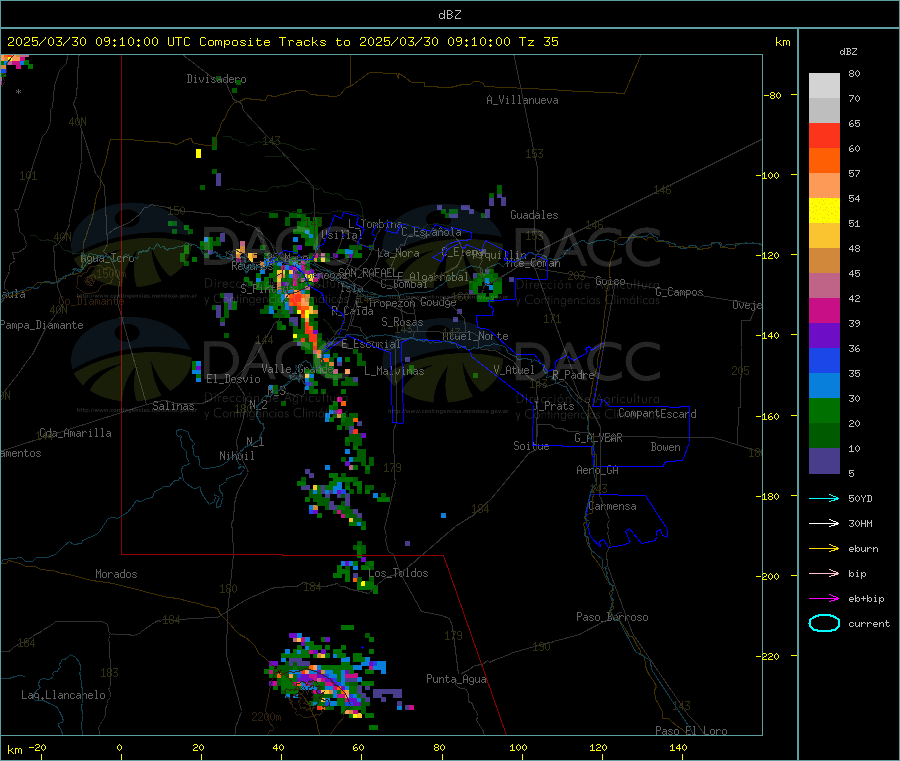Image resolution: width=900 pixels, height=761 pixels.
Task: Click the 60 dBZ red legend swatch
Action: tap(824, 135)
